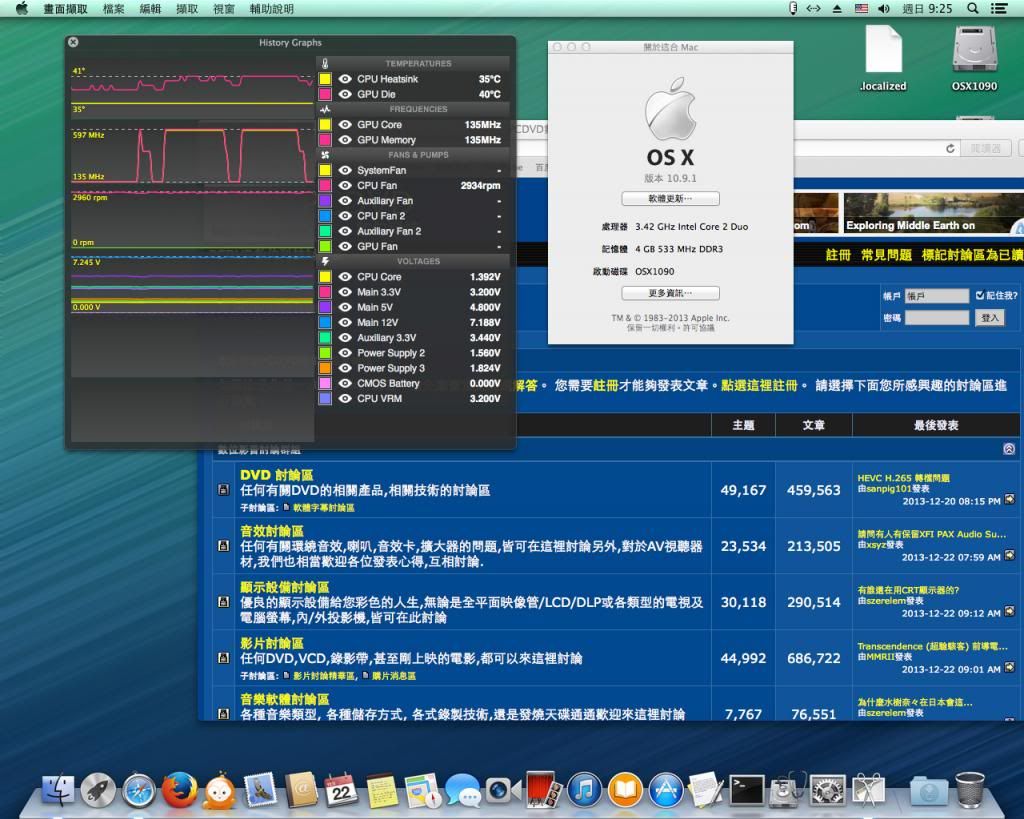Open the 編輯 menu
Image resolution: width=1024 pixels, height=819 pixels.
[150, 8]
